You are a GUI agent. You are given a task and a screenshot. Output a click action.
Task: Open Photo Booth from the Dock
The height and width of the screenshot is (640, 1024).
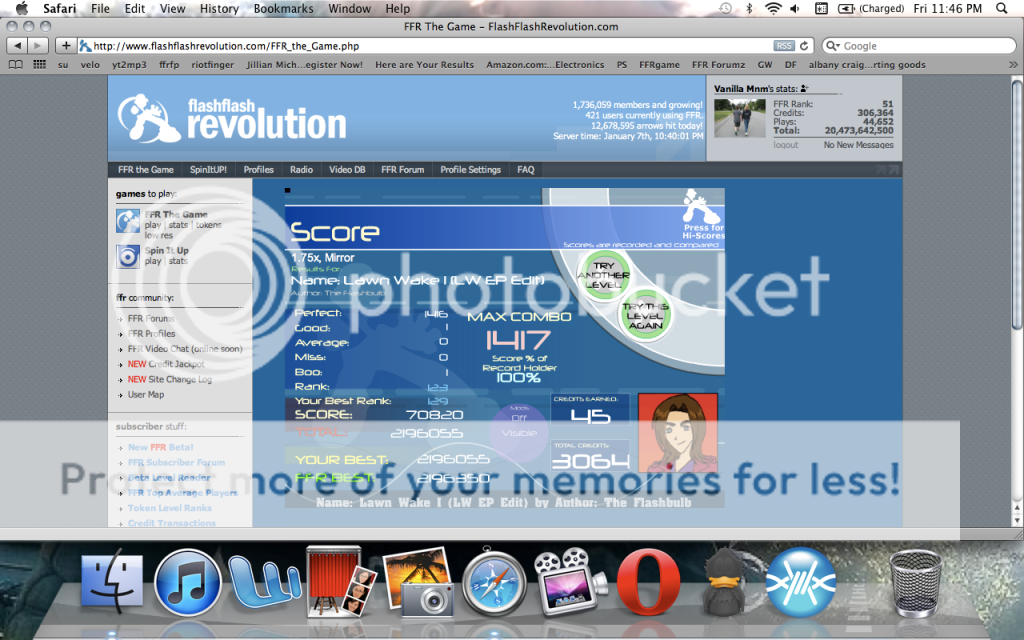[x=333, y=581]
